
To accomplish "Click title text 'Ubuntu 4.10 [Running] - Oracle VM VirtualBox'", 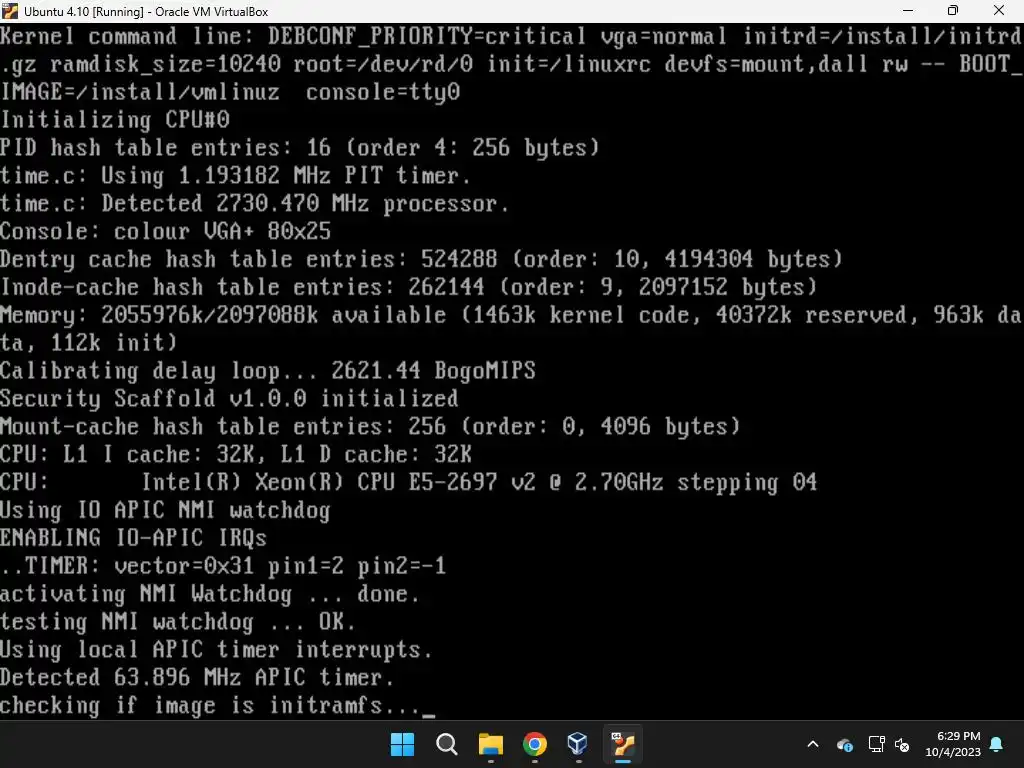I will click(146, 12).
